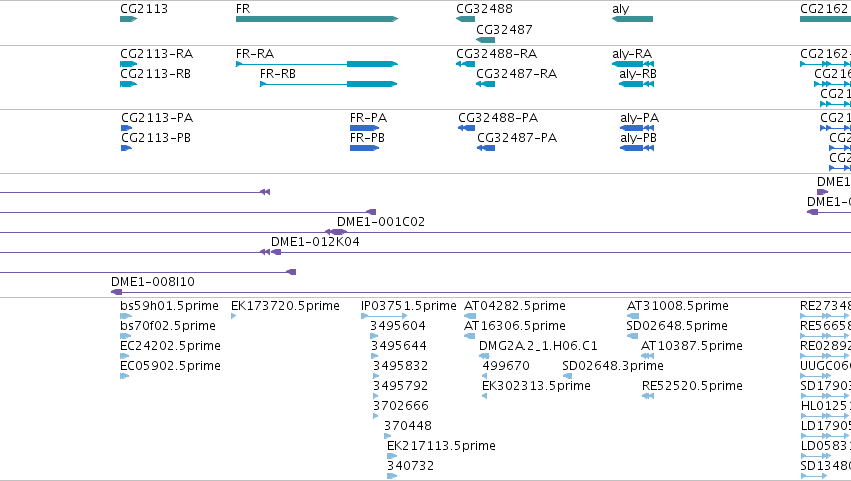Click the EK173720.5prime EST label
The width and height of the screenshot is (851, 481).
click(x=285, y=306)
